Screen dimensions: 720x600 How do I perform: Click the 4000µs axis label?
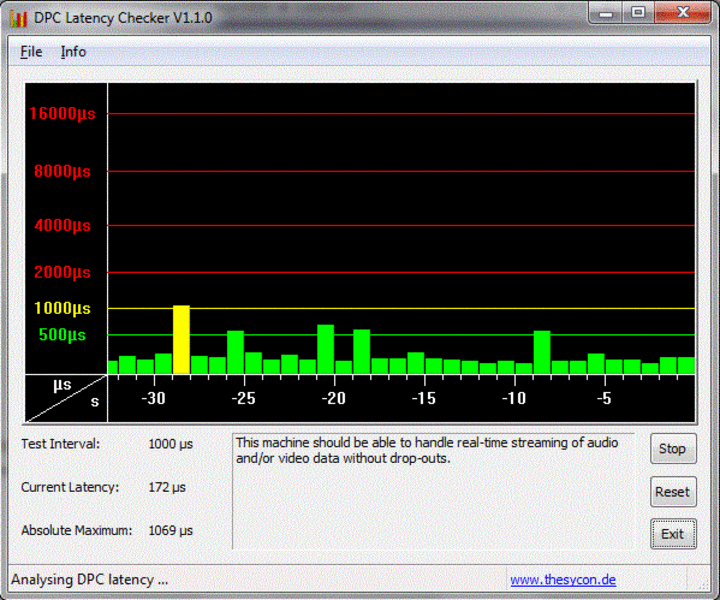[x=62, y=225]
